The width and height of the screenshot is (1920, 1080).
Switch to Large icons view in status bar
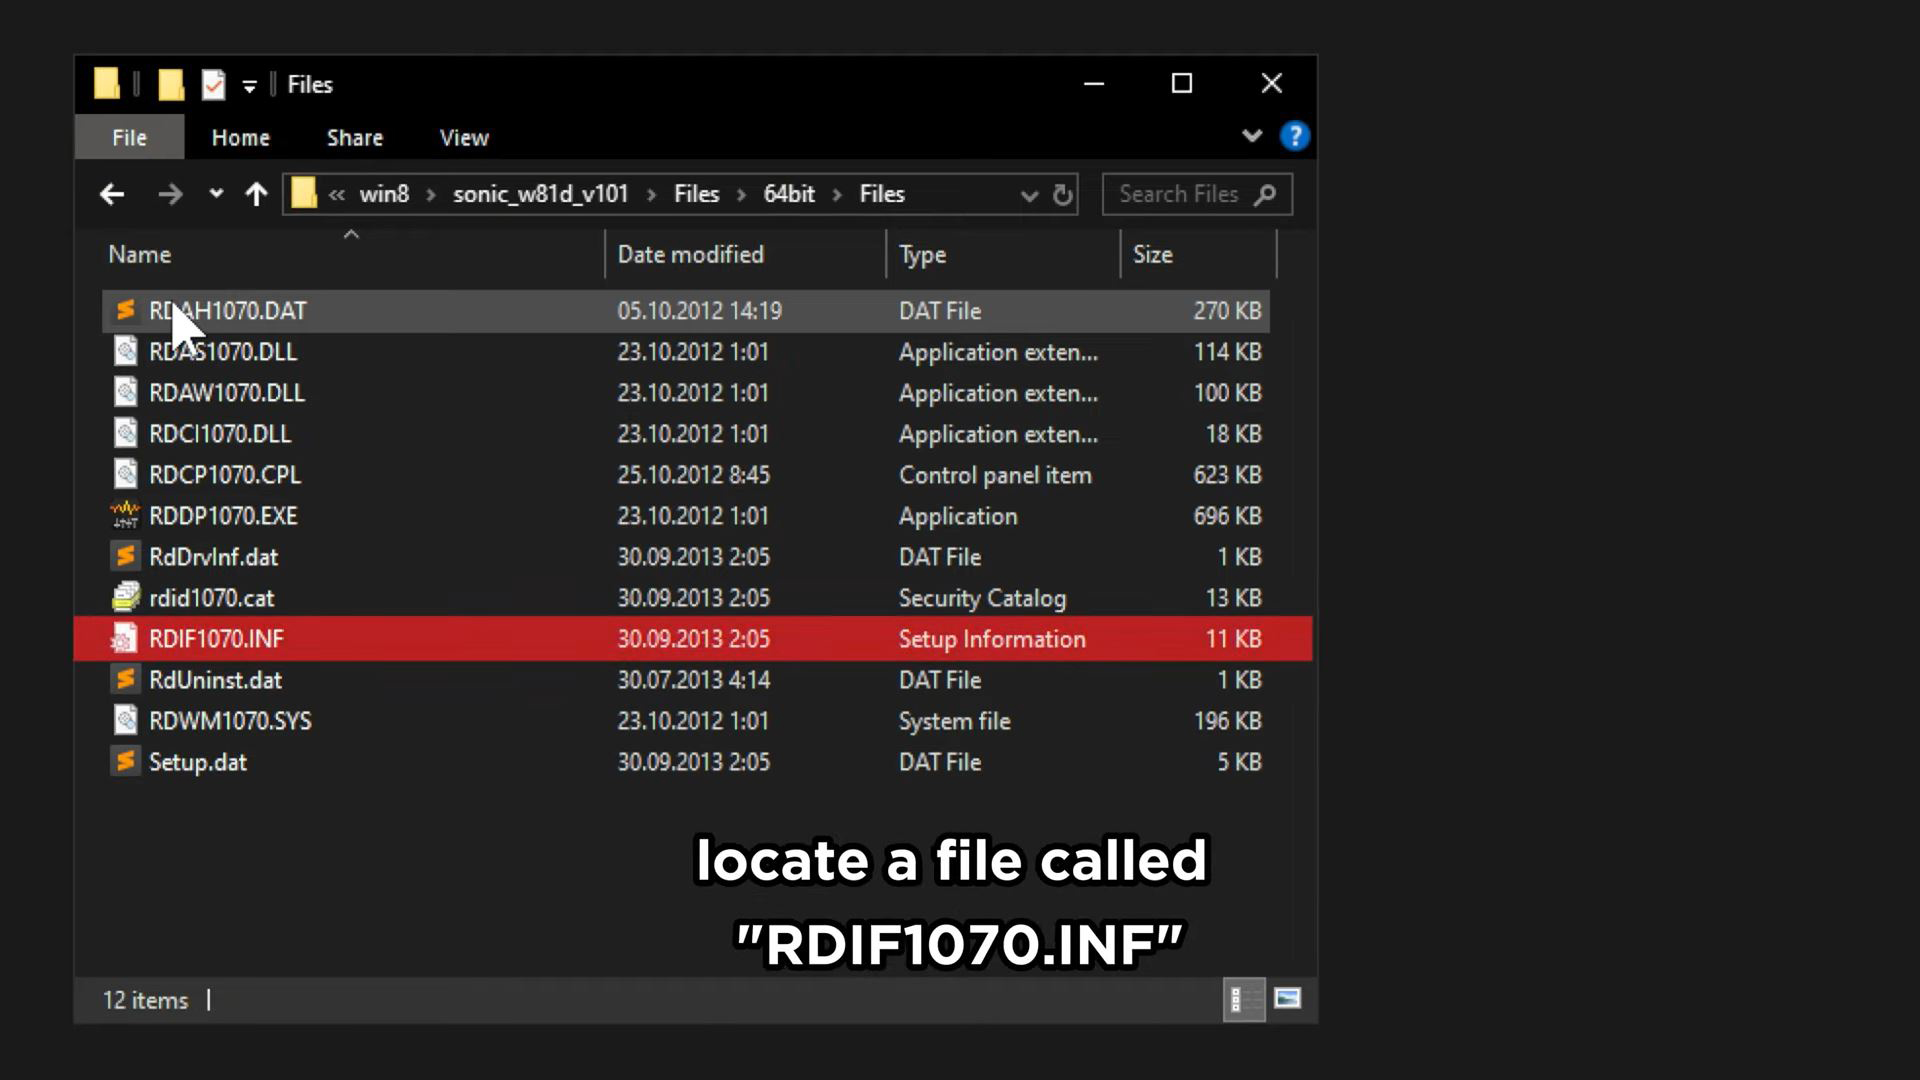[1287, 999]
